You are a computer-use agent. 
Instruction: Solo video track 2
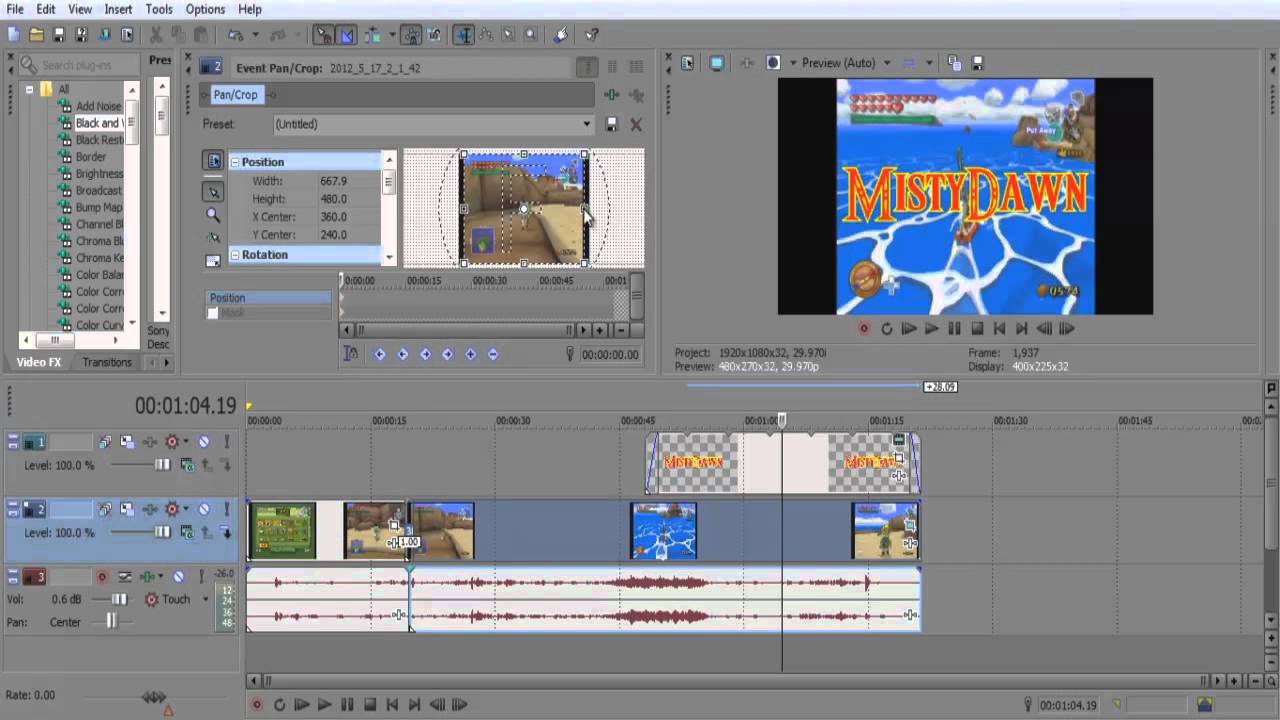pyautogui.click(x=227, y=509)
